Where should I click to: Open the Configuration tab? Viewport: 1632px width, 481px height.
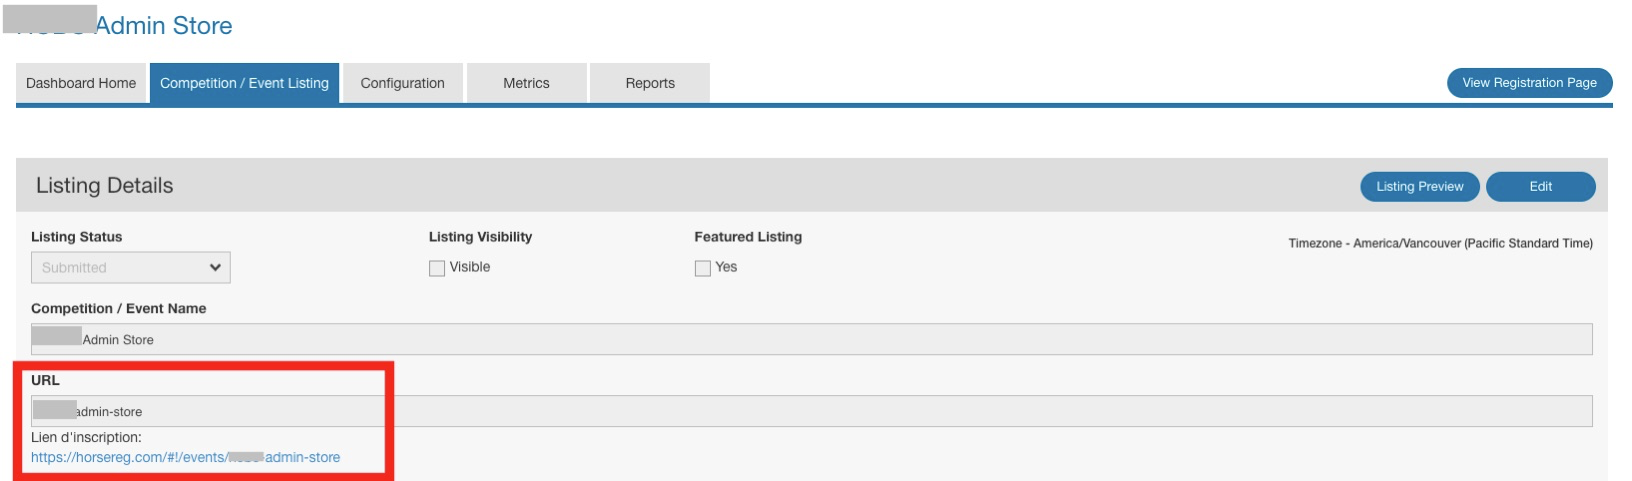402,83
